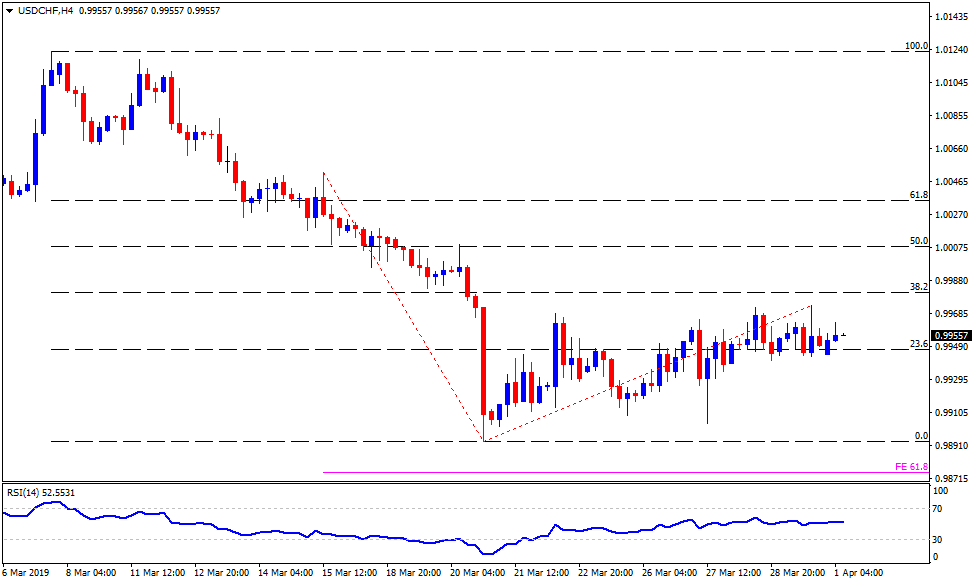The height and width of the screenshot is (584, 975).
Task: Pick the Fibonacci 38.2 level label
Action: pyautogui.click(x=918, y=286)
